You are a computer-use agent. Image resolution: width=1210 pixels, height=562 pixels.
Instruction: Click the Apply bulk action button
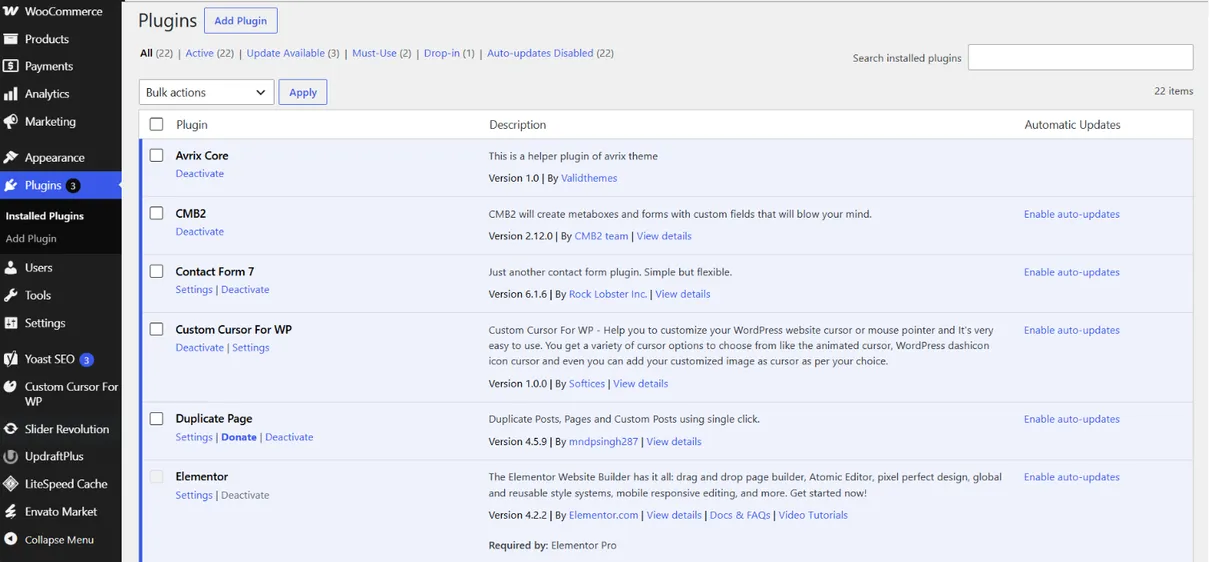coord(303,92)
